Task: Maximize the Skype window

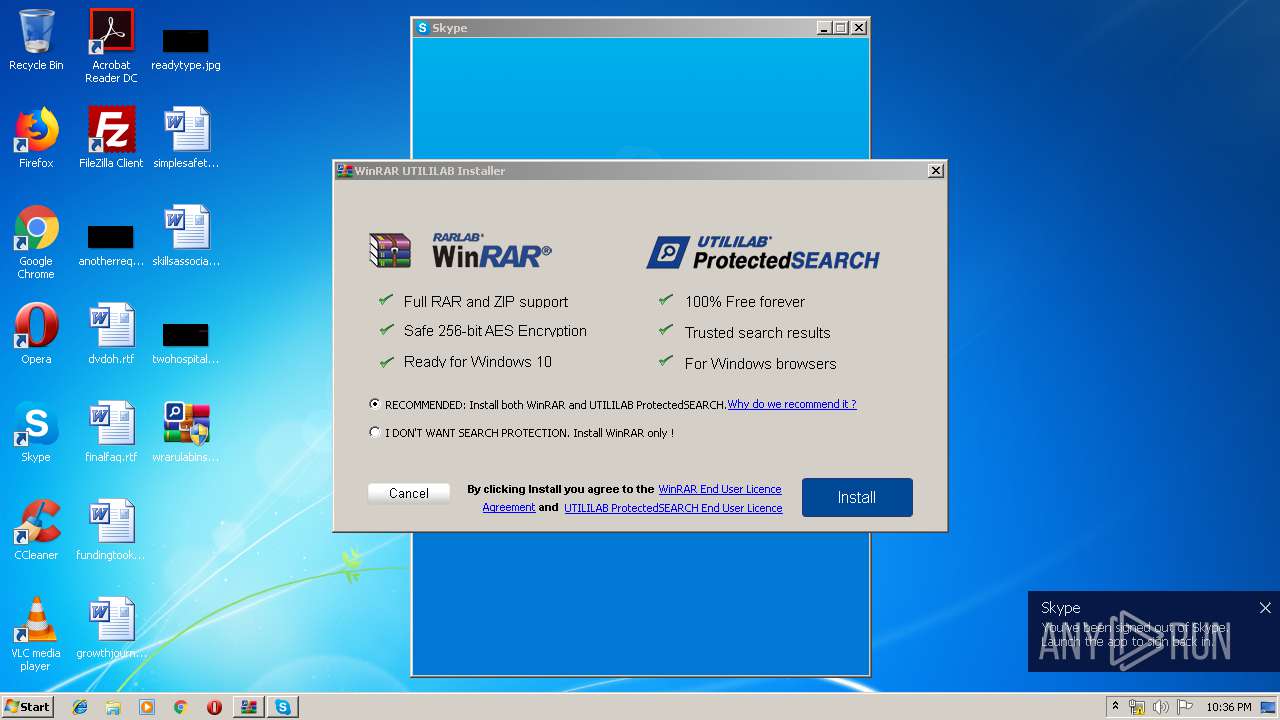Action: click(x=841, y=28)
